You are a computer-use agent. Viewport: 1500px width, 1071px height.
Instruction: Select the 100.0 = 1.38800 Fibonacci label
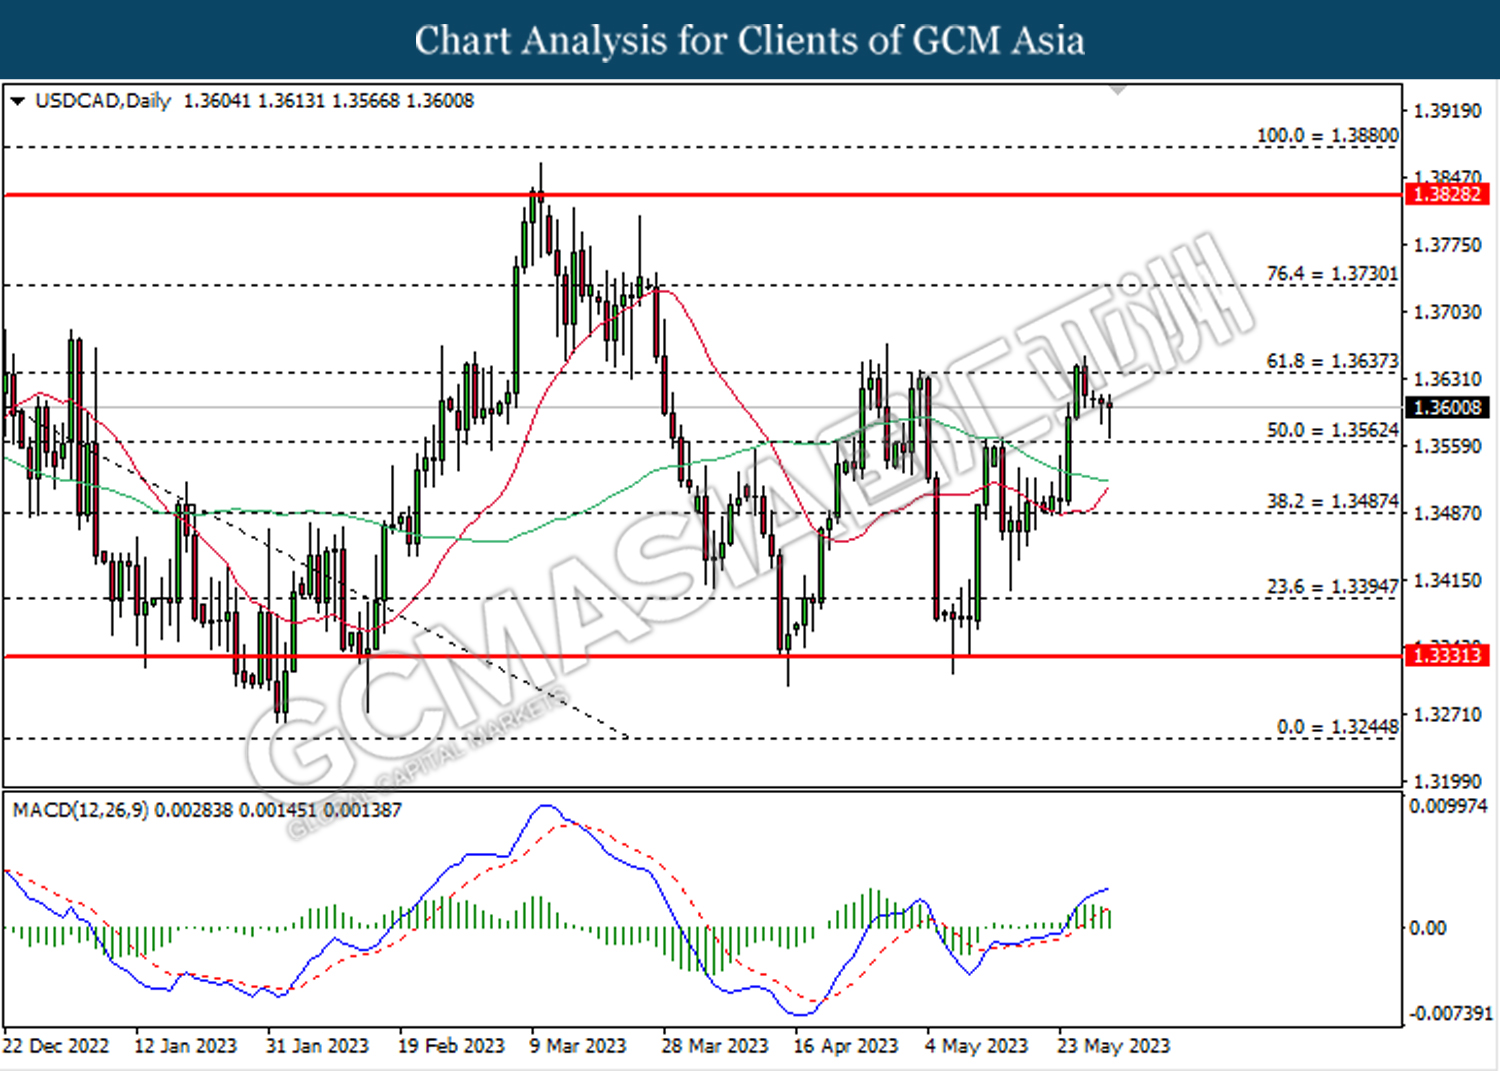tap(1327, 135)
